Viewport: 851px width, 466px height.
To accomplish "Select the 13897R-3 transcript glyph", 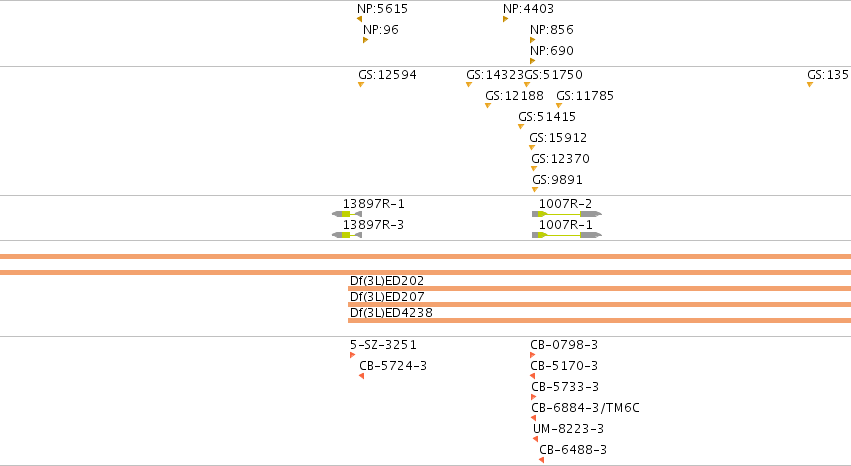I will click(347, 235).
